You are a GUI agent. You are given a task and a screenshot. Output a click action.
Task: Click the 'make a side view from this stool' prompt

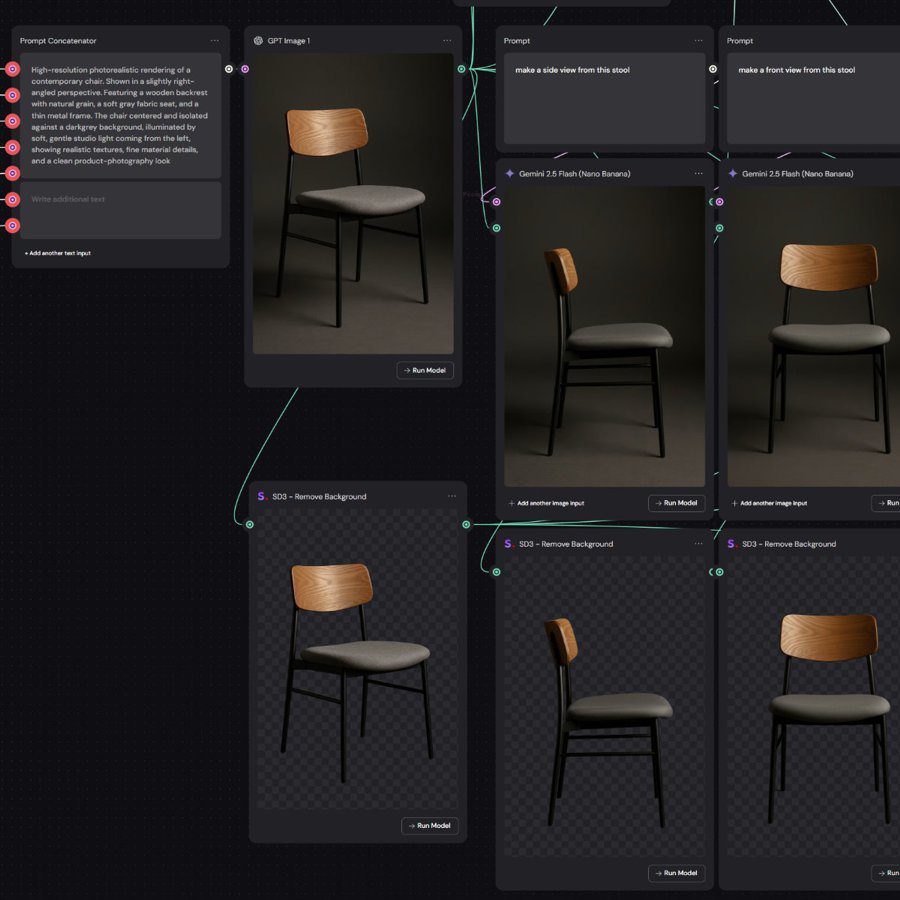click(x=604, y=98)
